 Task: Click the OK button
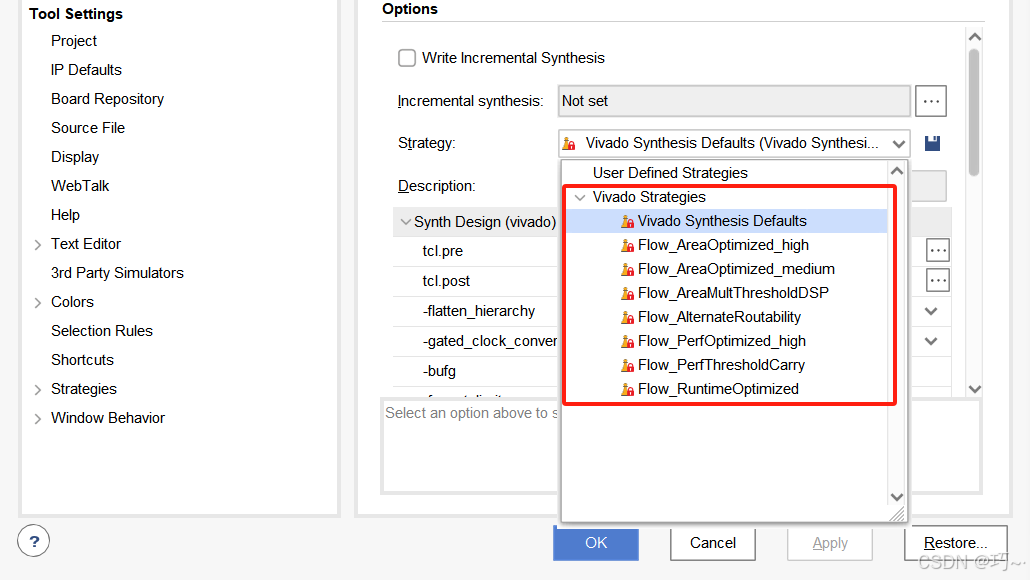(596, 543)
